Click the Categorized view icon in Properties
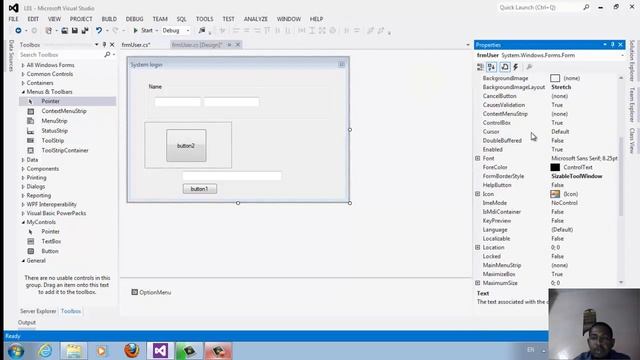 pos(480,67)
